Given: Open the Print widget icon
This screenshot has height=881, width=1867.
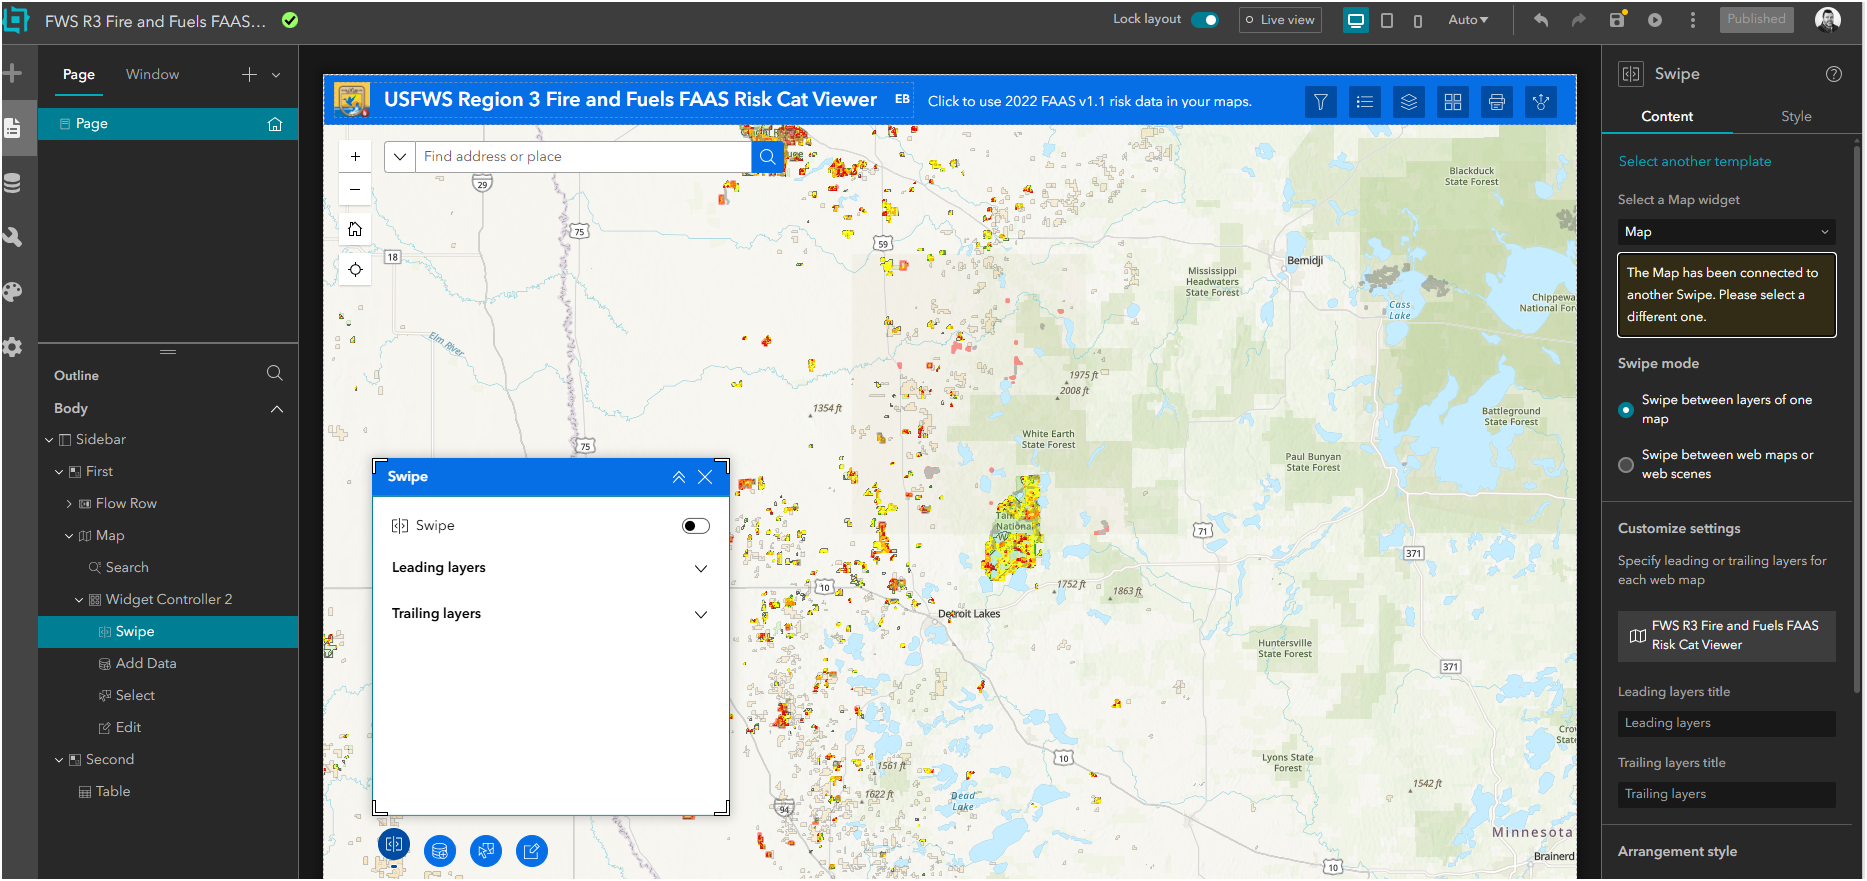Looking at the screenshot, I should [1497, 101].
